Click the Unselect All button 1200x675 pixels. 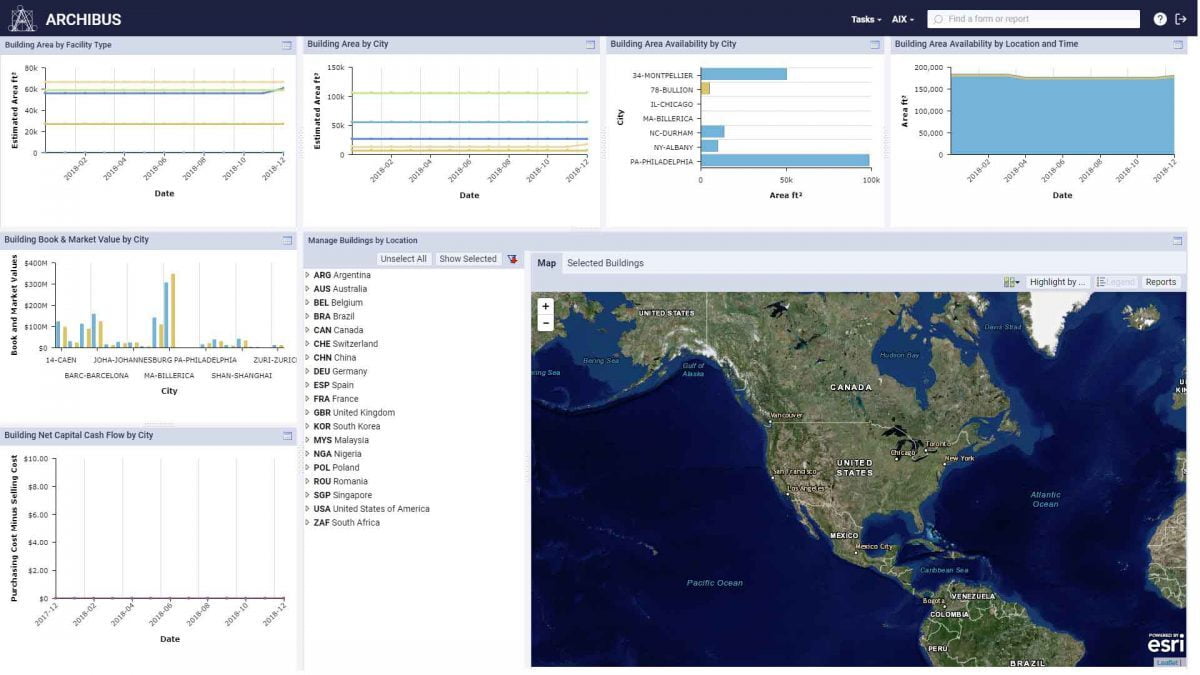pyautogui.click(x=404, y=258)
